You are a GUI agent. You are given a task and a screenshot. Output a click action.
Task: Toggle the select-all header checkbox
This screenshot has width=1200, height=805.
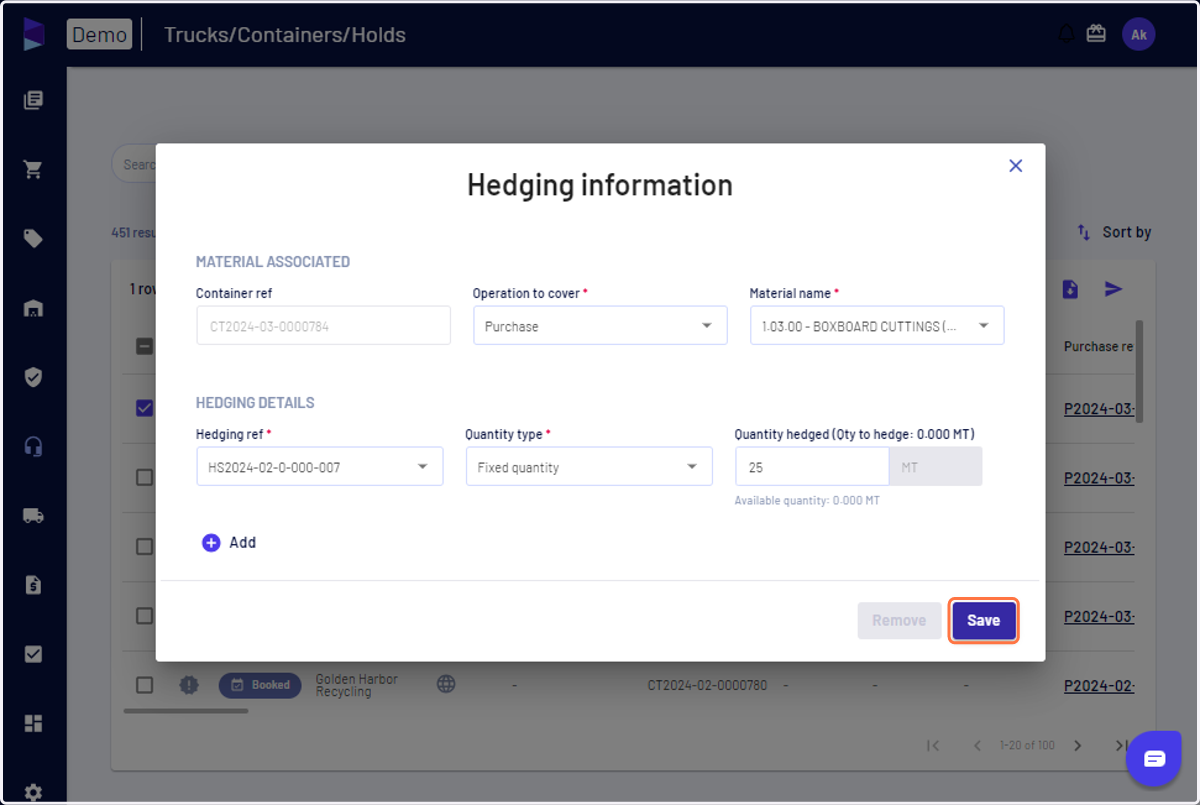pyautogui.click(x=145, y=346)
